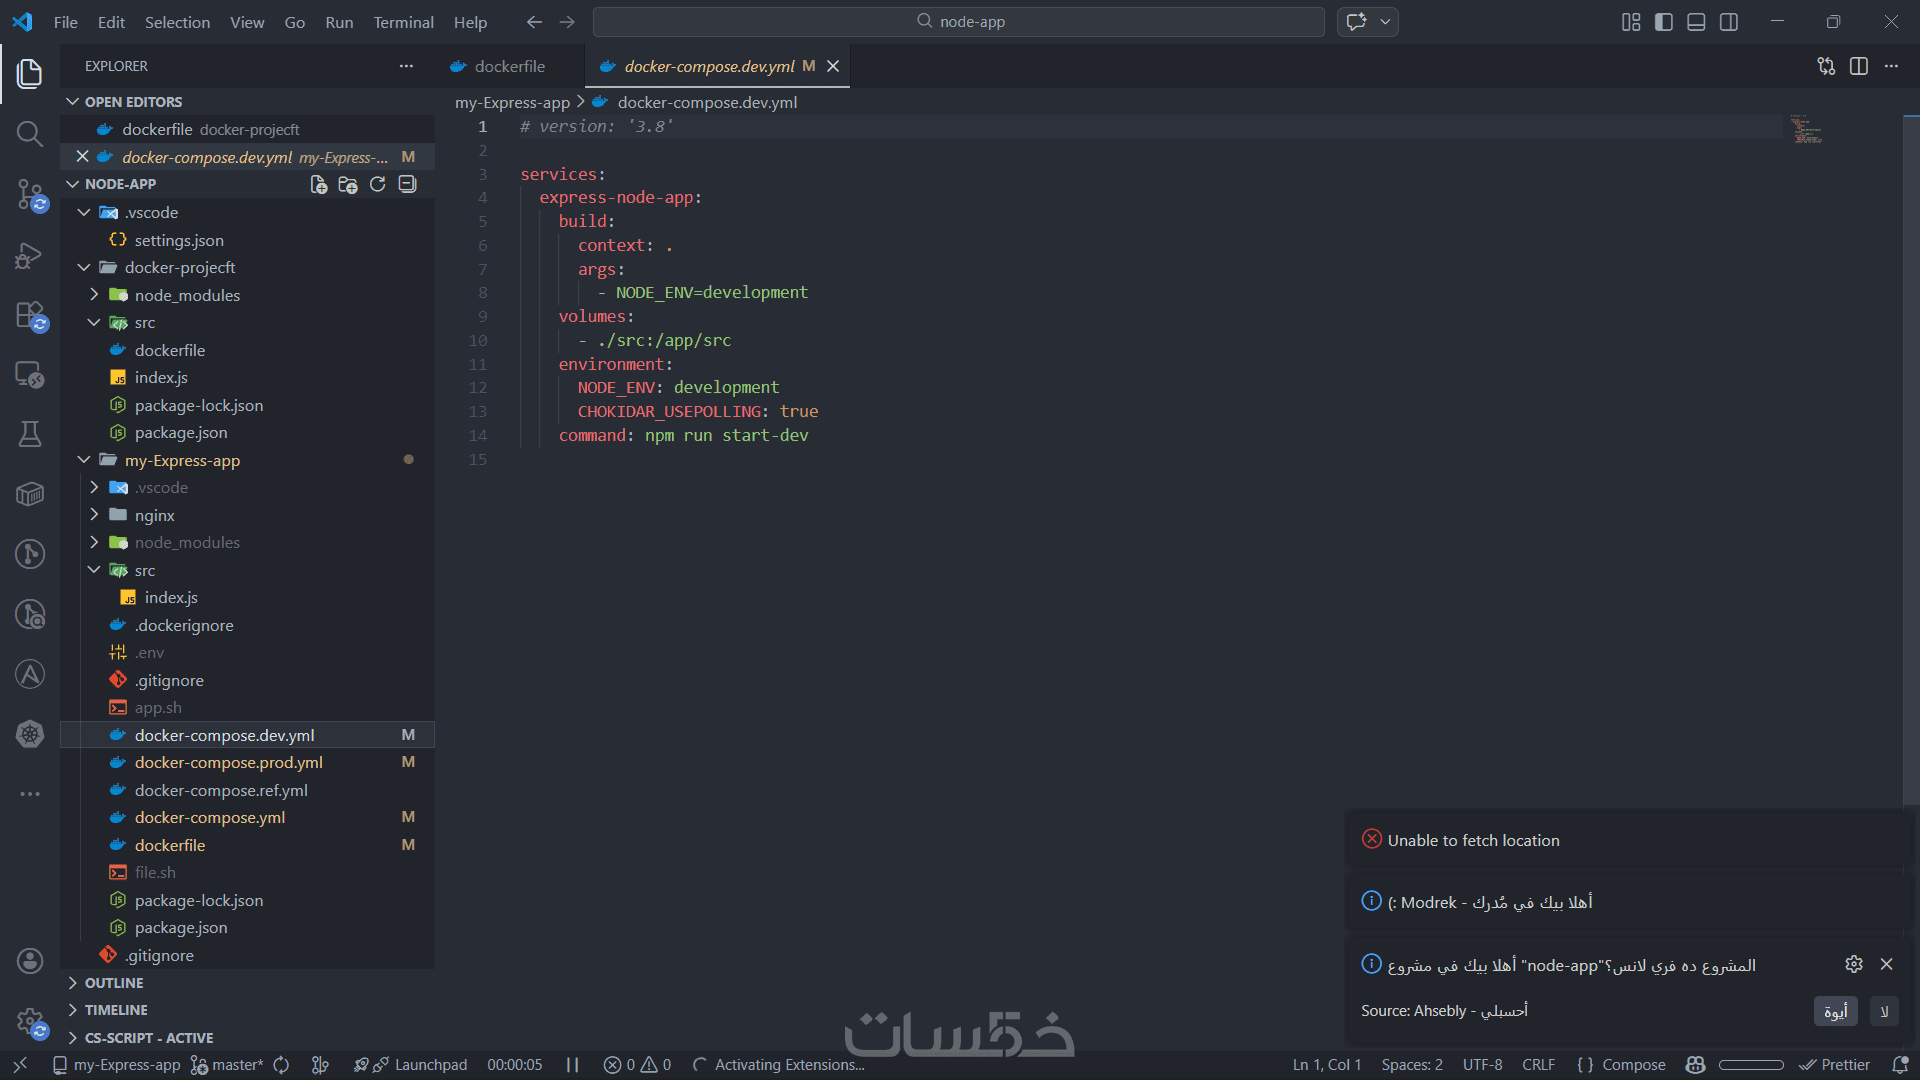
Task: Open the Terminal menu
Action: click(x=403, y=22)
